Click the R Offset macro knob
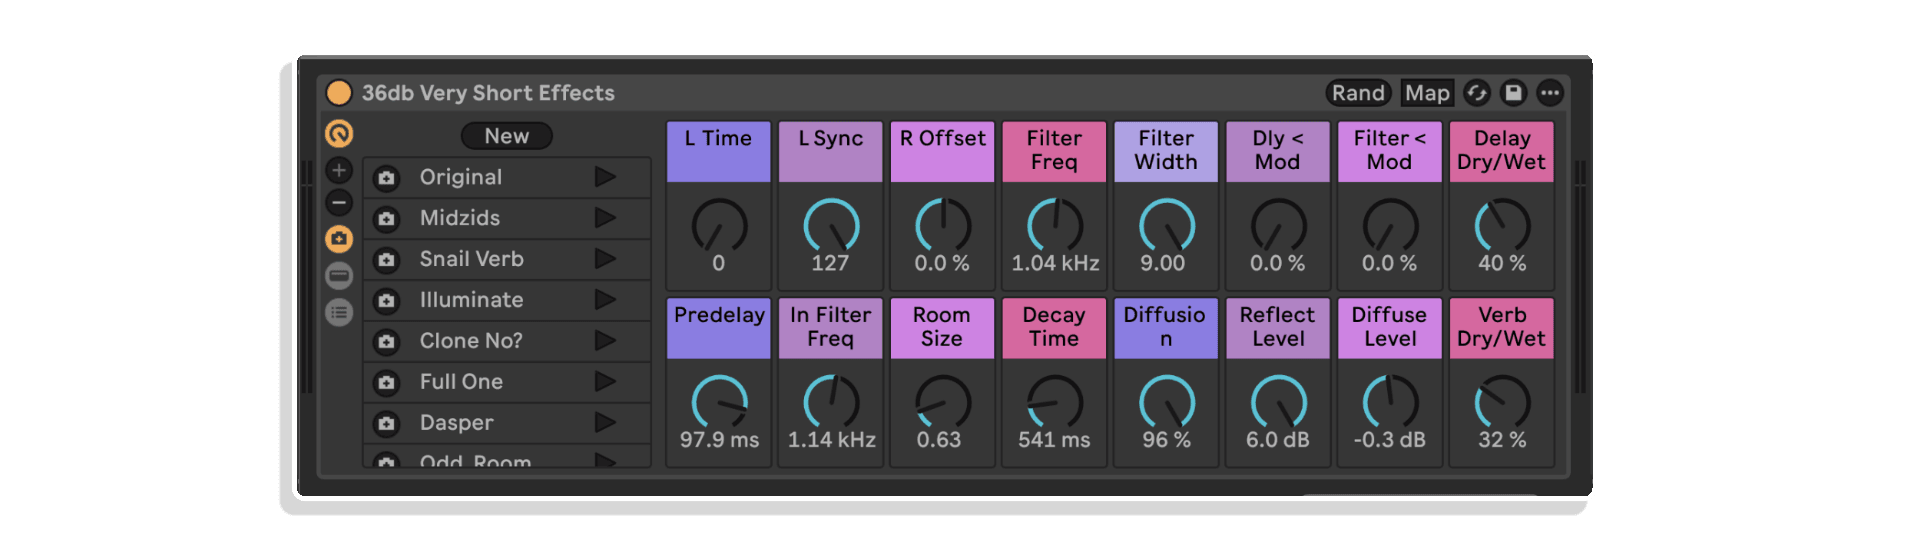 pyautogui.click(x=942, y=225)
